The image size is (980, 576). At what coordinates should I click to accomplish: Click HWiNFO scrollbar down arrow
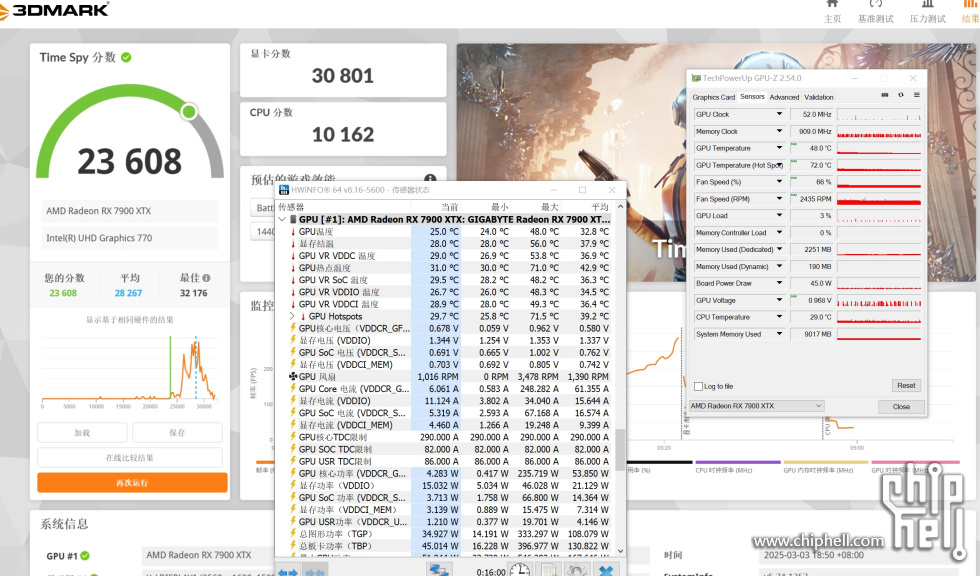tap(620, 550)
